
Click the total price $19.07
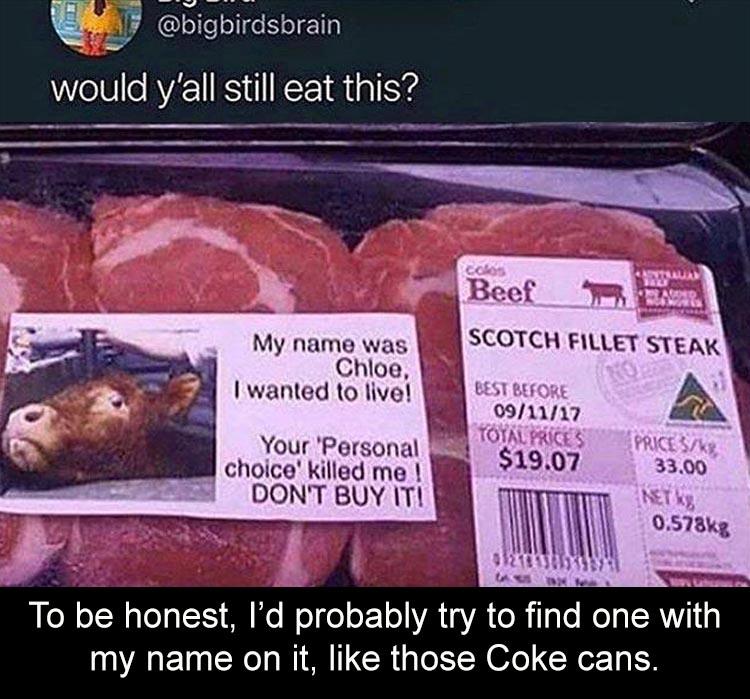(x=540, y=461)
